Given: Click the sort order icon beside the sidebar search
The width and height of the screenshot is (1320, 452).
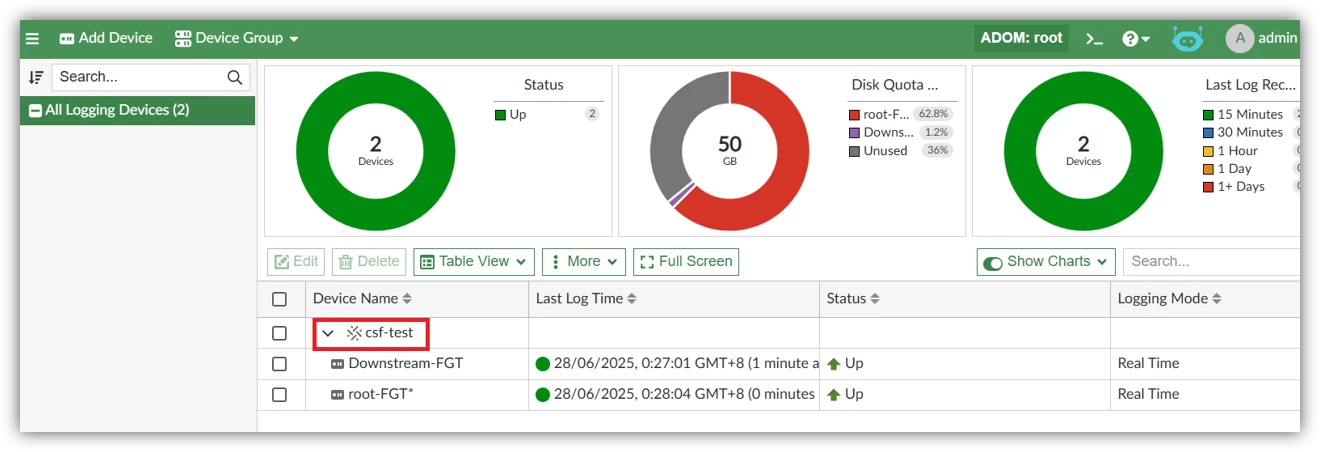Looking at the screenshot, I should point(36,77).
